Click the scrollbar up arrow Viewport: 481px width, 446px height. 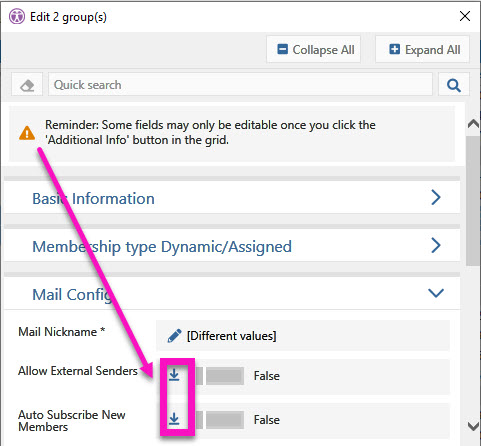point(473,124)
